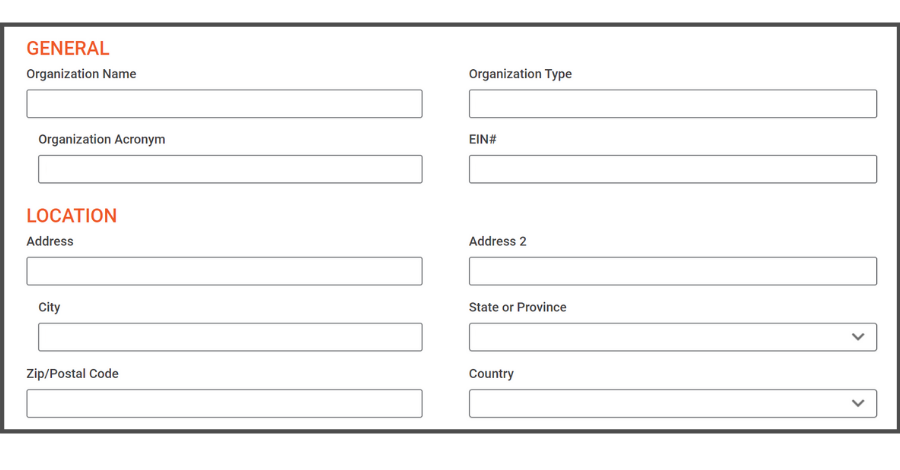Click the State or Province chevron arrow
The width and height of the screenshot is (900, 470).
coord(858,337)
